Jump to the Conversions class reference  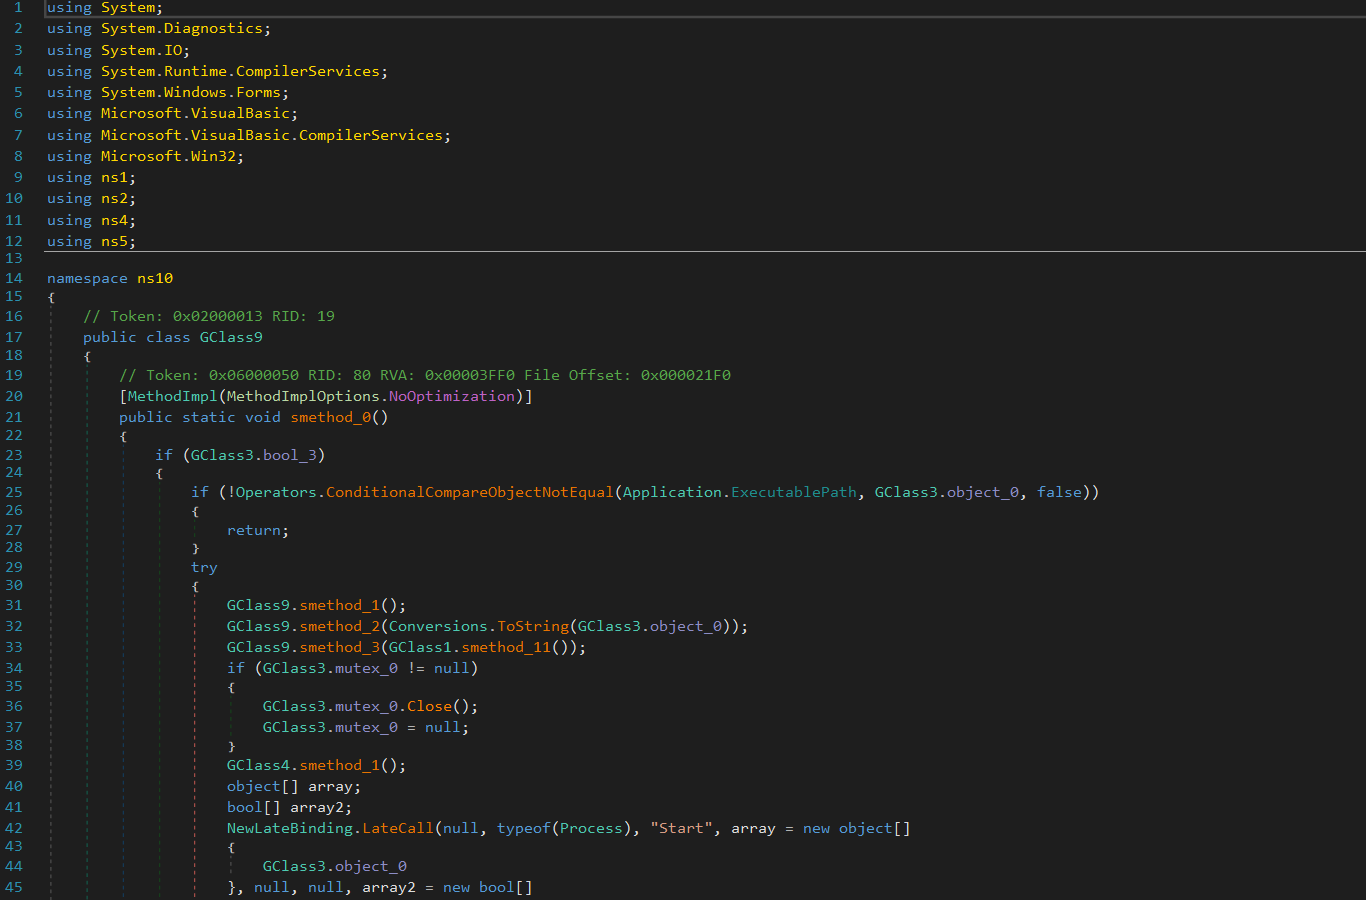[438, 626]
